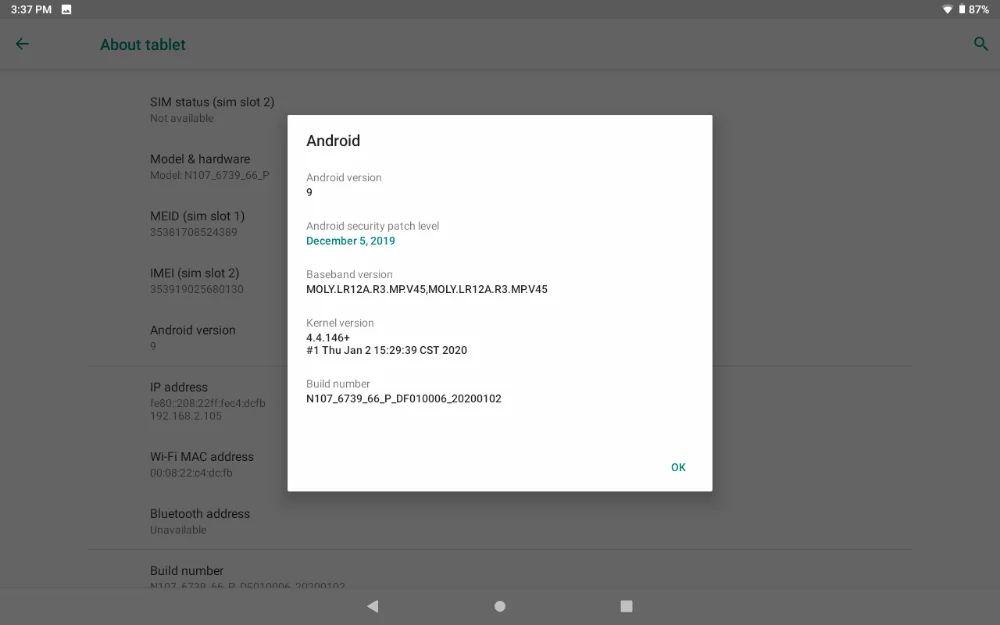1000x625 pixels.
Task: Tap the Kernel version label
Action: point(340,323)
